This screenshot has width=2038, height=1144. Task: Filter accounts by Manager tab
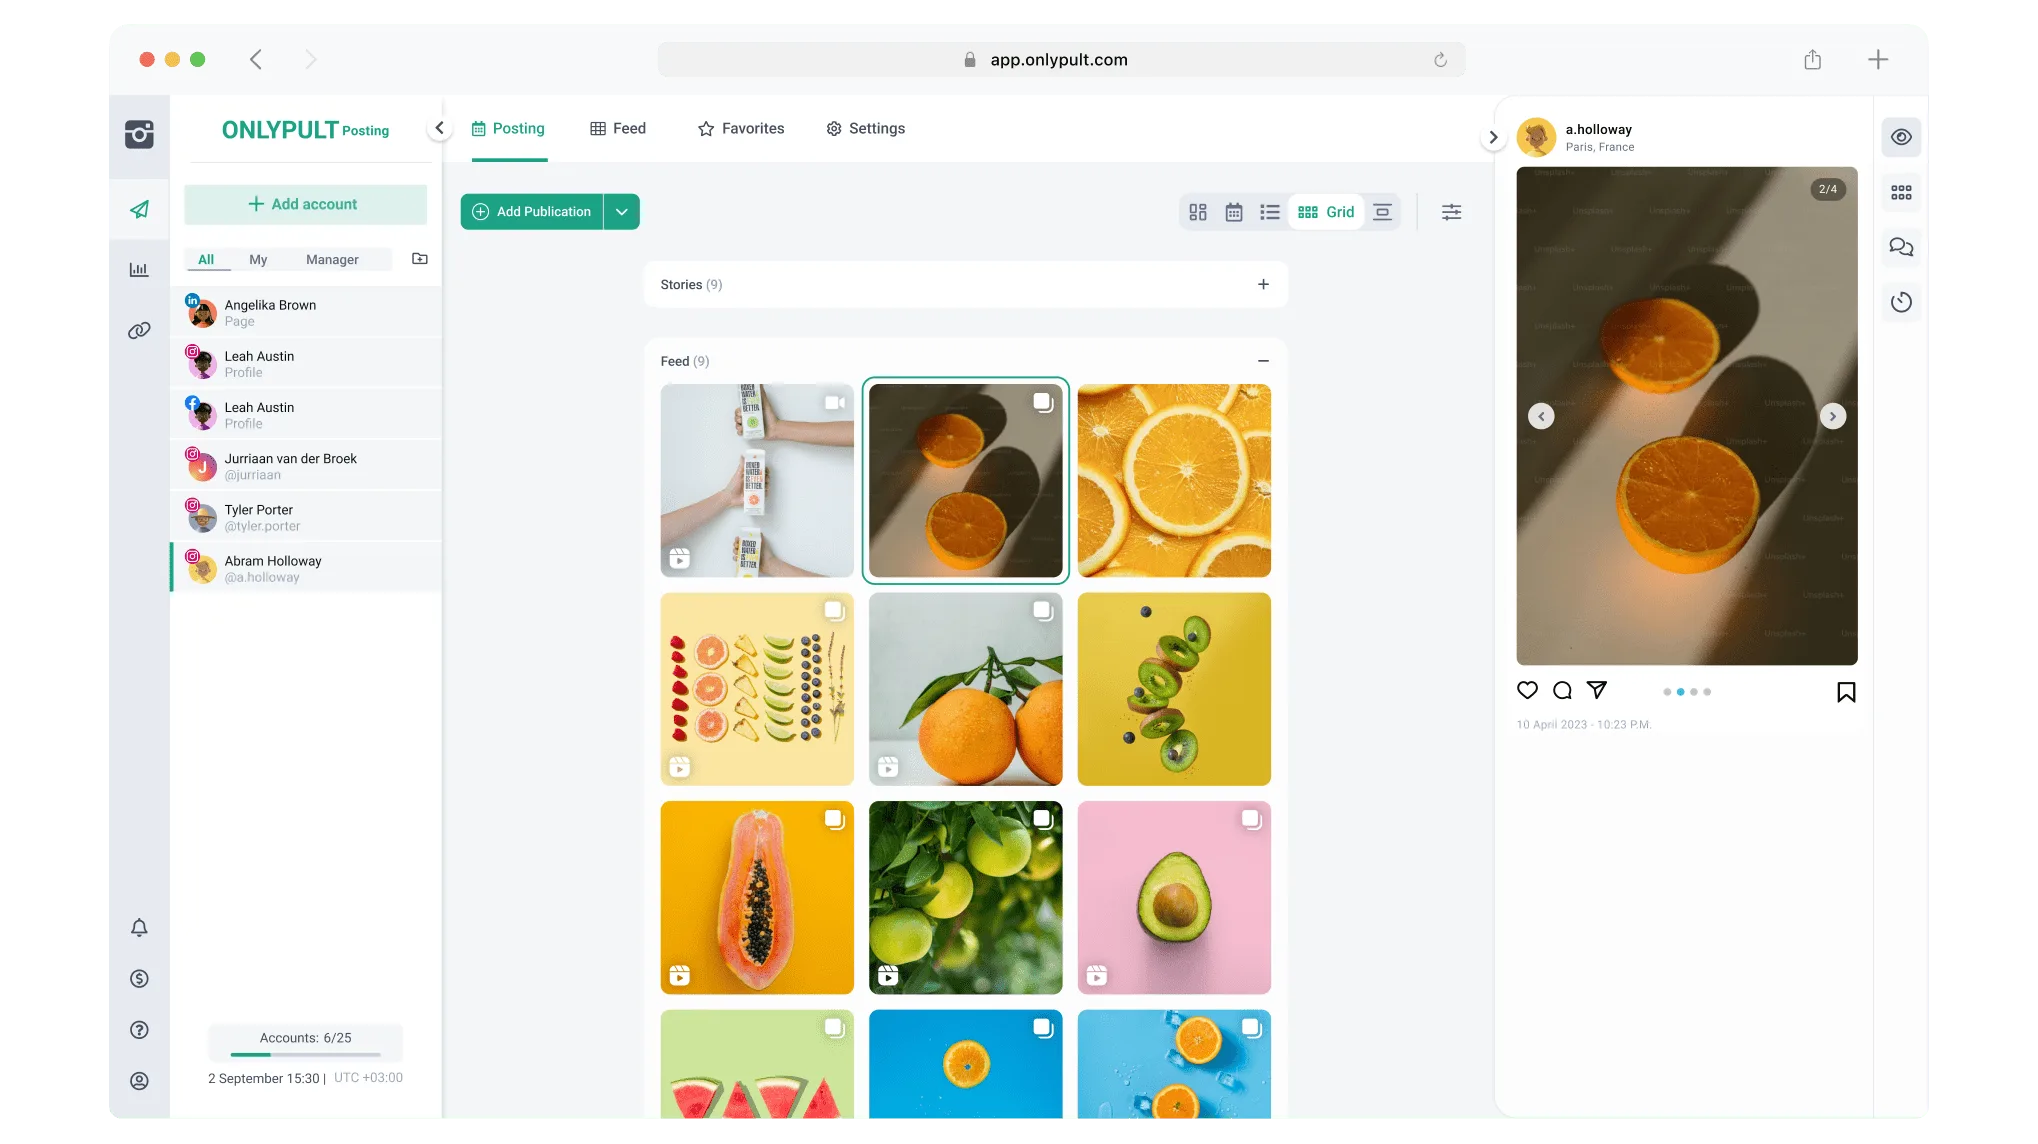click(x=332, y=260)
